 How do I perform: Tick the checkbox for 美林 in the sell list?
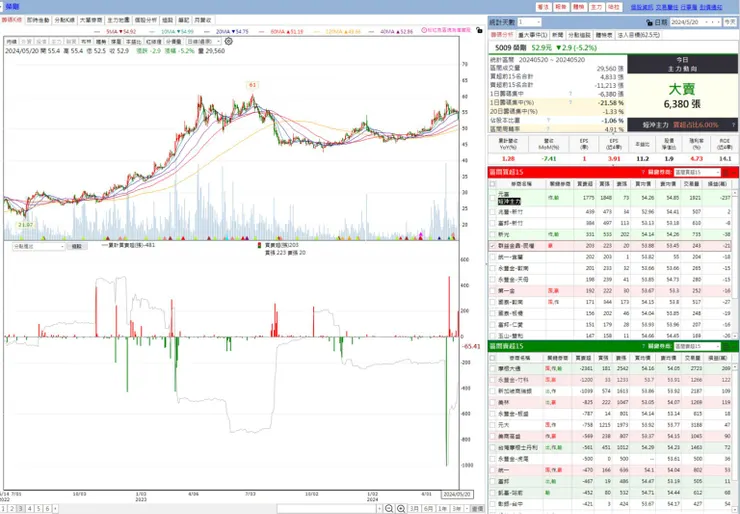point(493,402)
